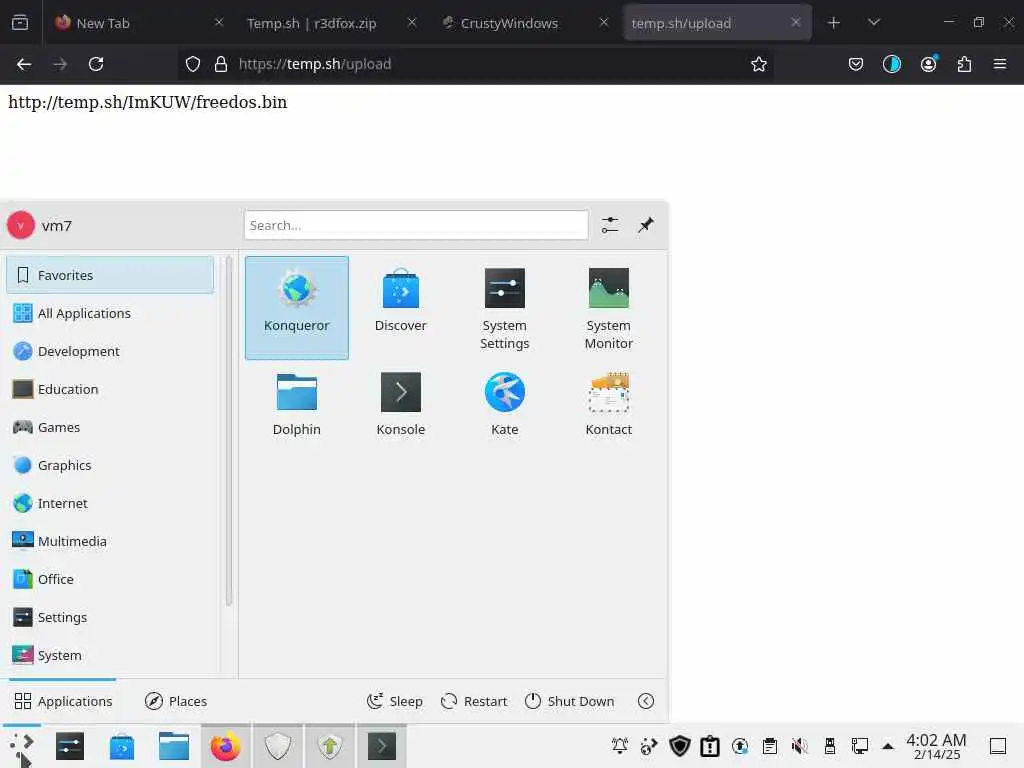Open network connections tray icon
The width and height of the screenshot is (1024, 768).
pyautogui.click(x=859, y=746)
